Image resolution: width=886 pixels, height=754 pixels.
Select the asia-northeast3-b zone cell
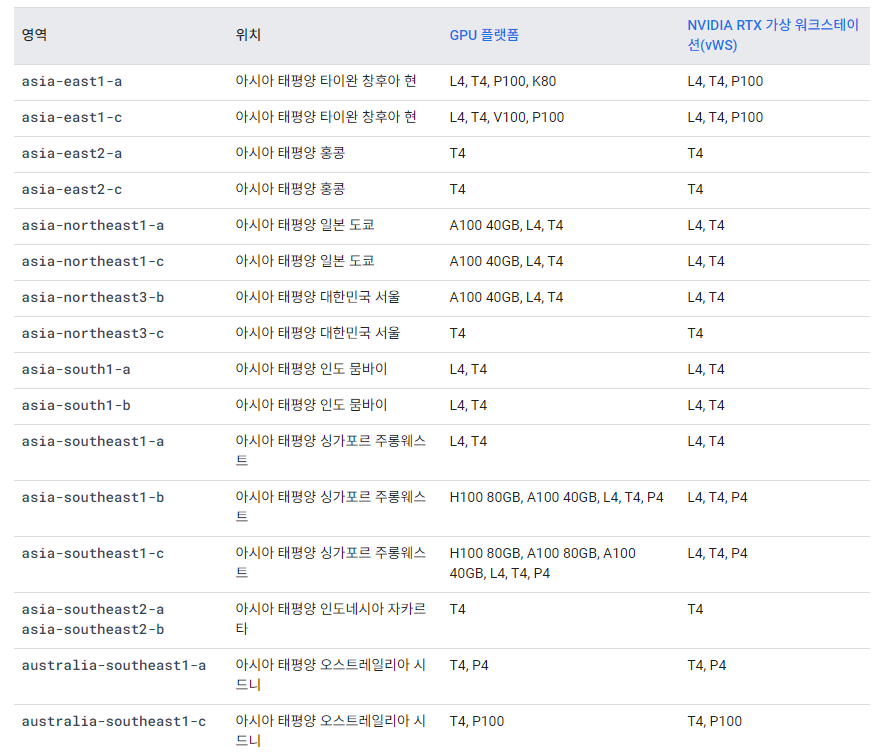[93, 298]
